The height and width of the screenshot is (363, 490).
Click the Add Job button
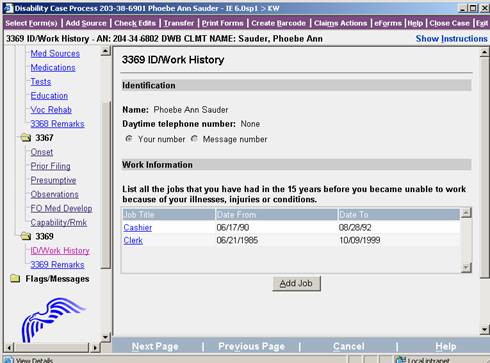point(296,284)
